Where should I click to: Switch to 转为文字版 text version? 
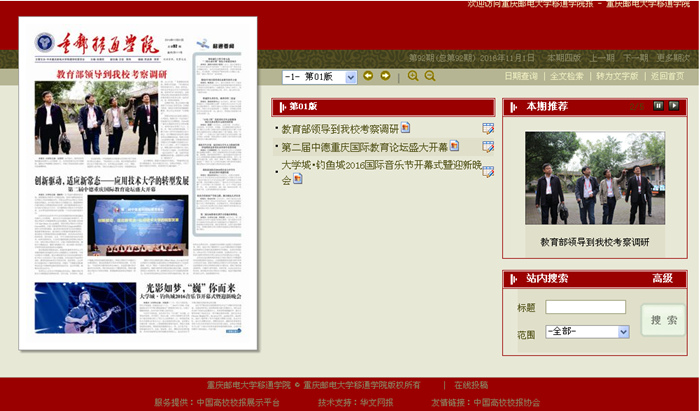tap(618, 76)
